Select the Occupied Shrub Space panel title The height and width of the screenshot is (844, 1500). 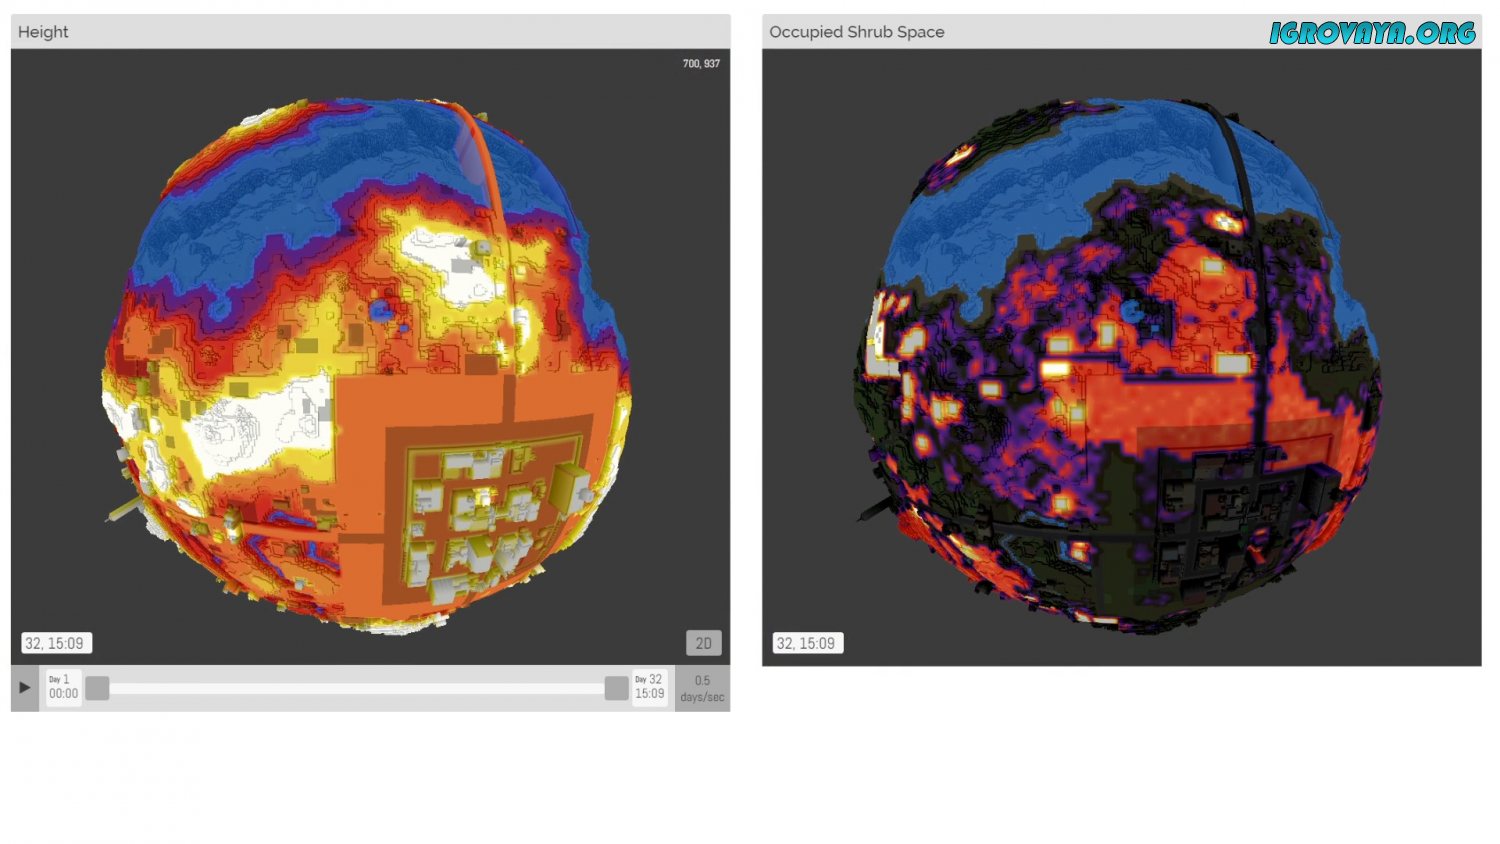856,32
